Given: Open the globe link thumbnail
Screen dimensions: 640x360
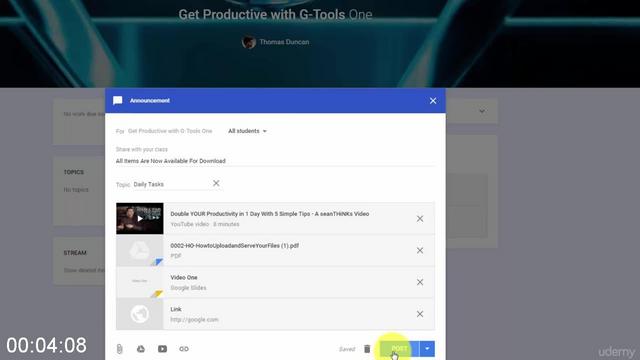Looking at the screenshot, I should [140, 314].
